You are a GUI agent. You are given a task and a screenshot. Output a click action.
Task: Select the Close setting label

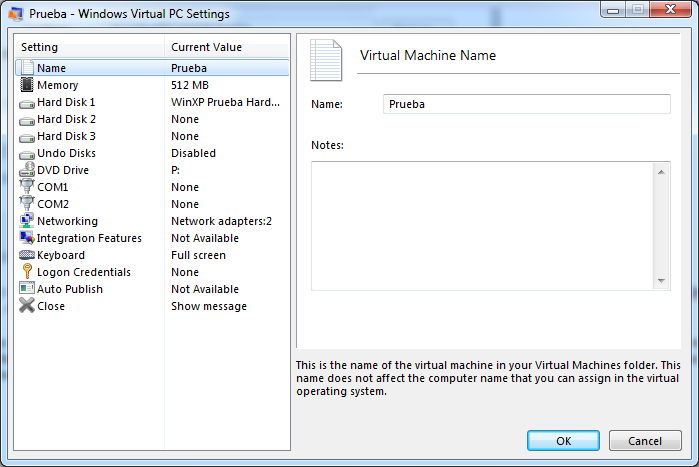click(51, 306)
